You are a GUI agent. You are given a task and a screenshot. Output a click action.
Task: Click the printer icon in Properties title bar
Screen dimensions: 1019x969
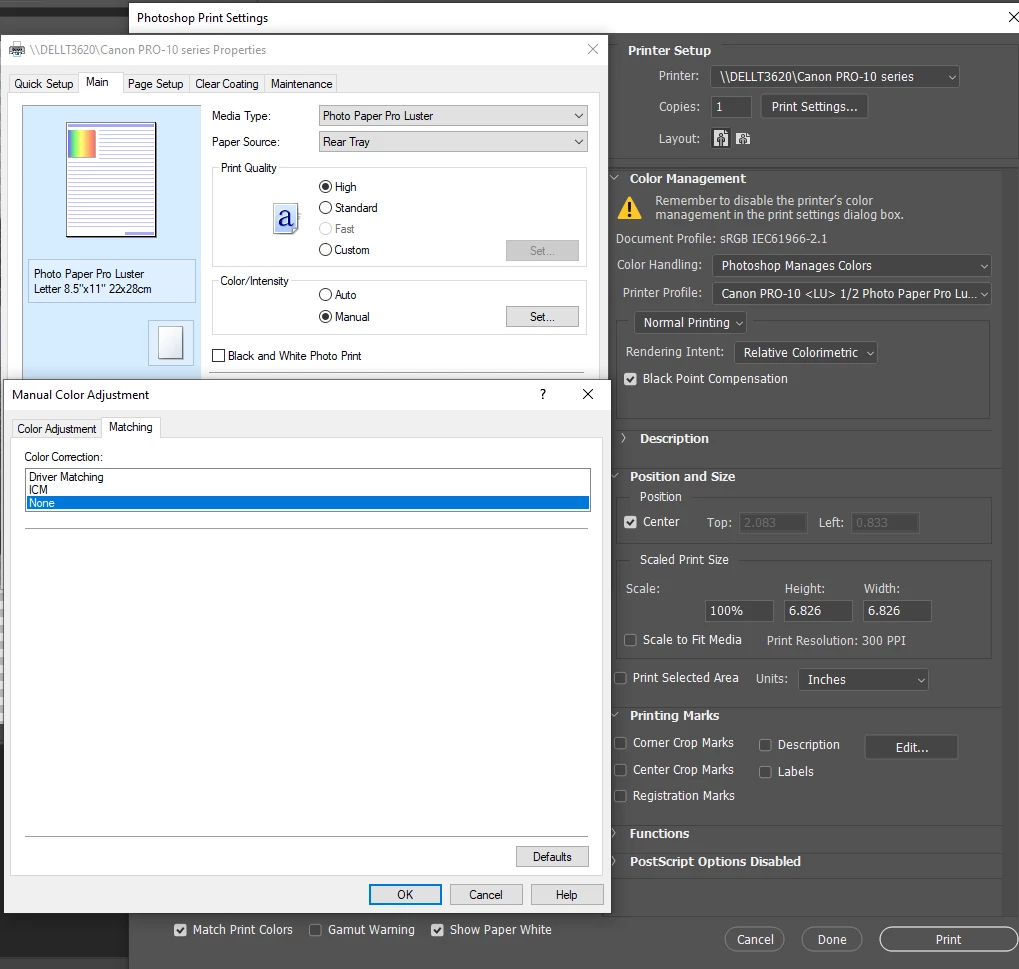[x=16, y=50]
